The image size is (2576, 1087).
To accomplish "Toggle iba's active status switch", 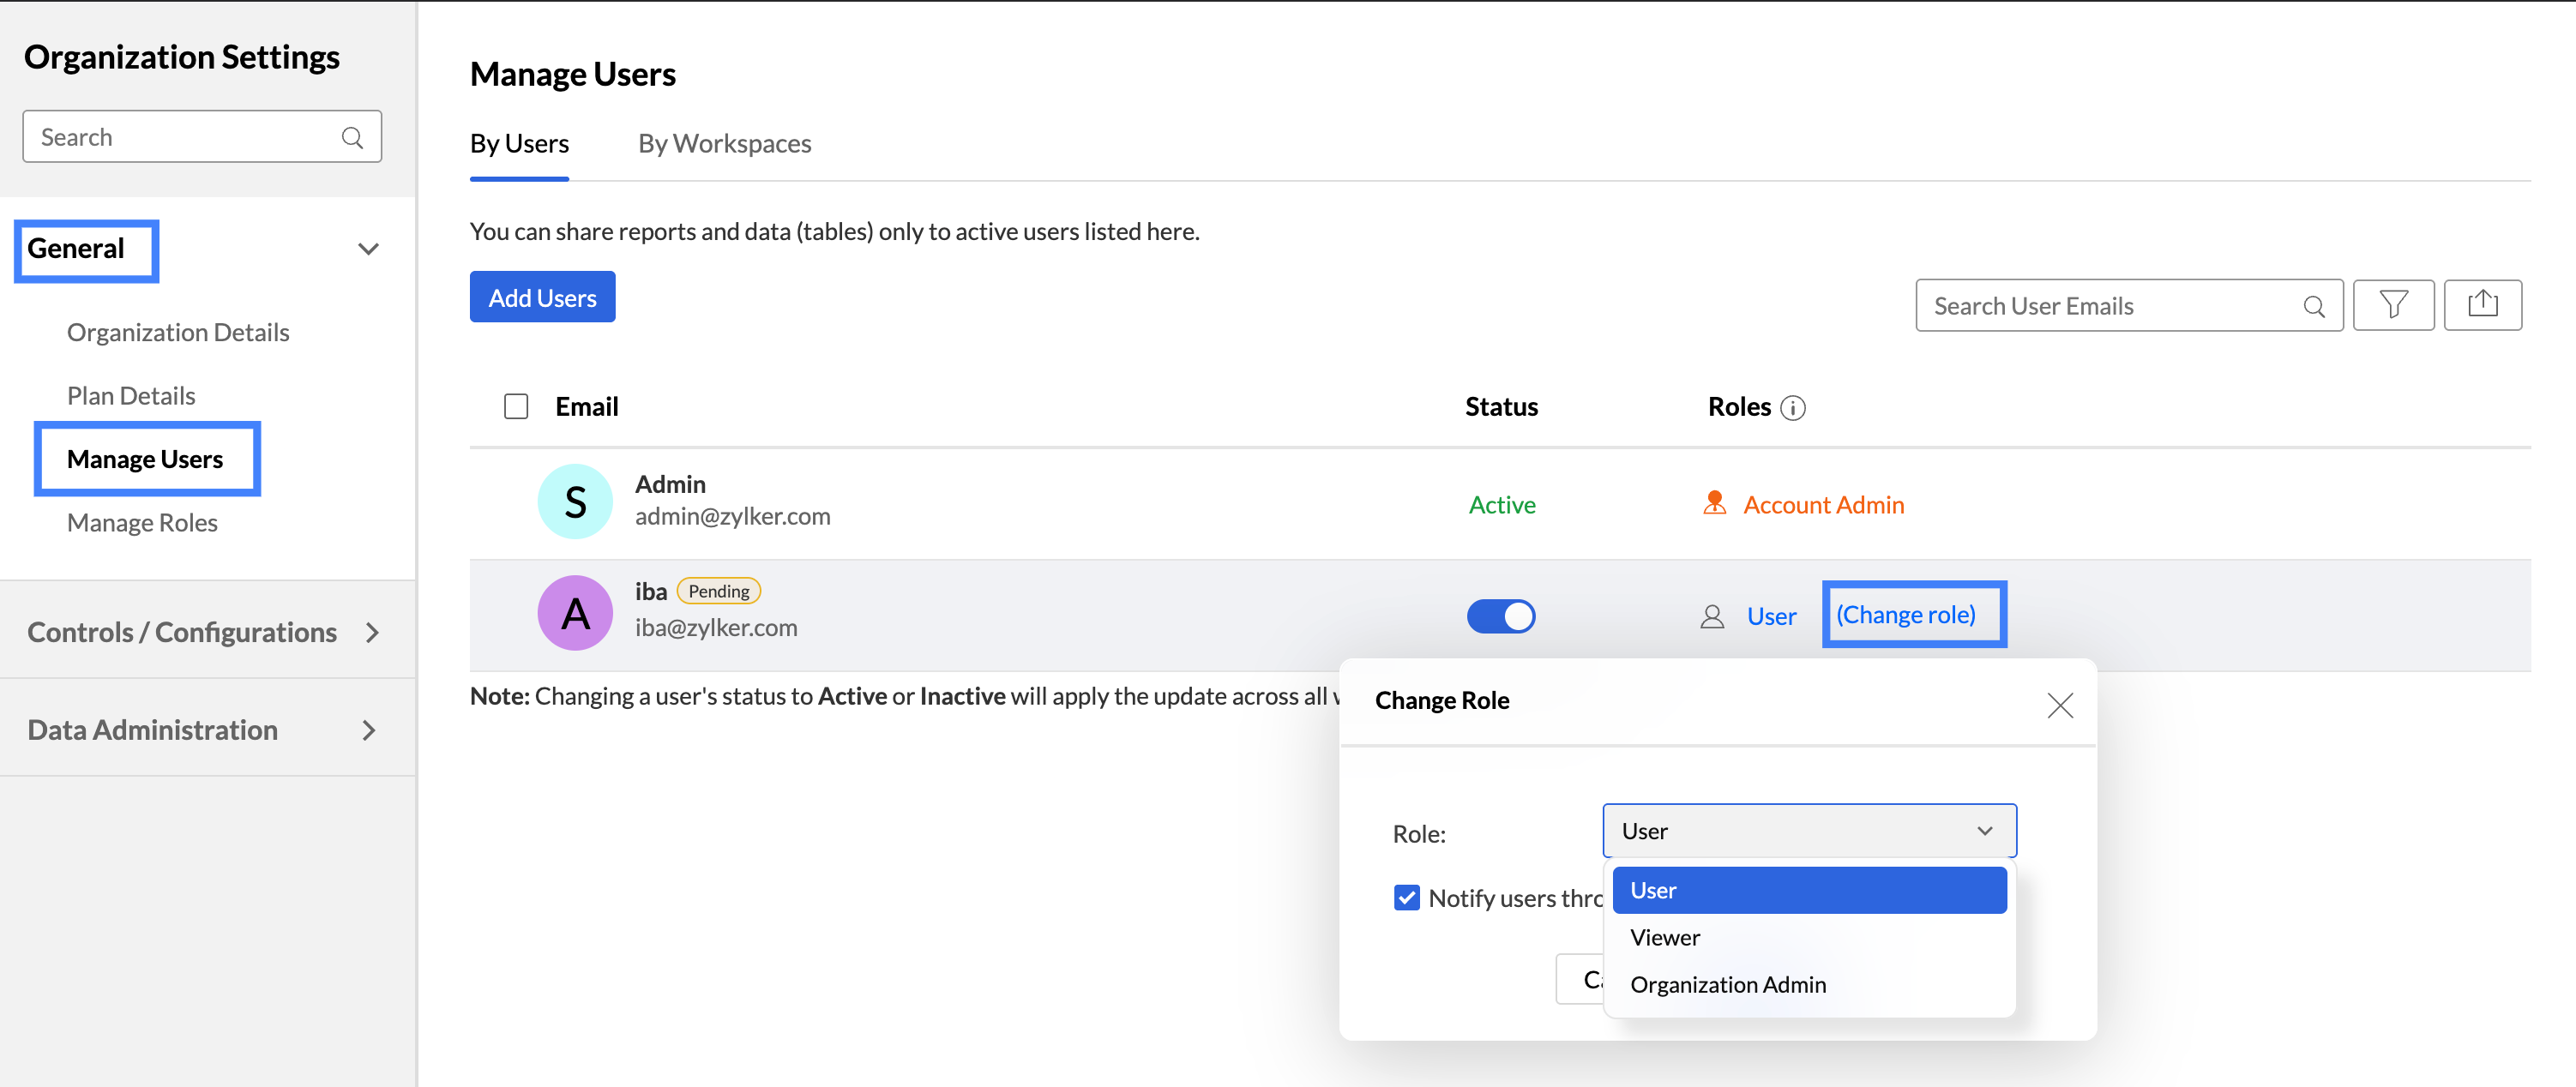I will 1500,616.
